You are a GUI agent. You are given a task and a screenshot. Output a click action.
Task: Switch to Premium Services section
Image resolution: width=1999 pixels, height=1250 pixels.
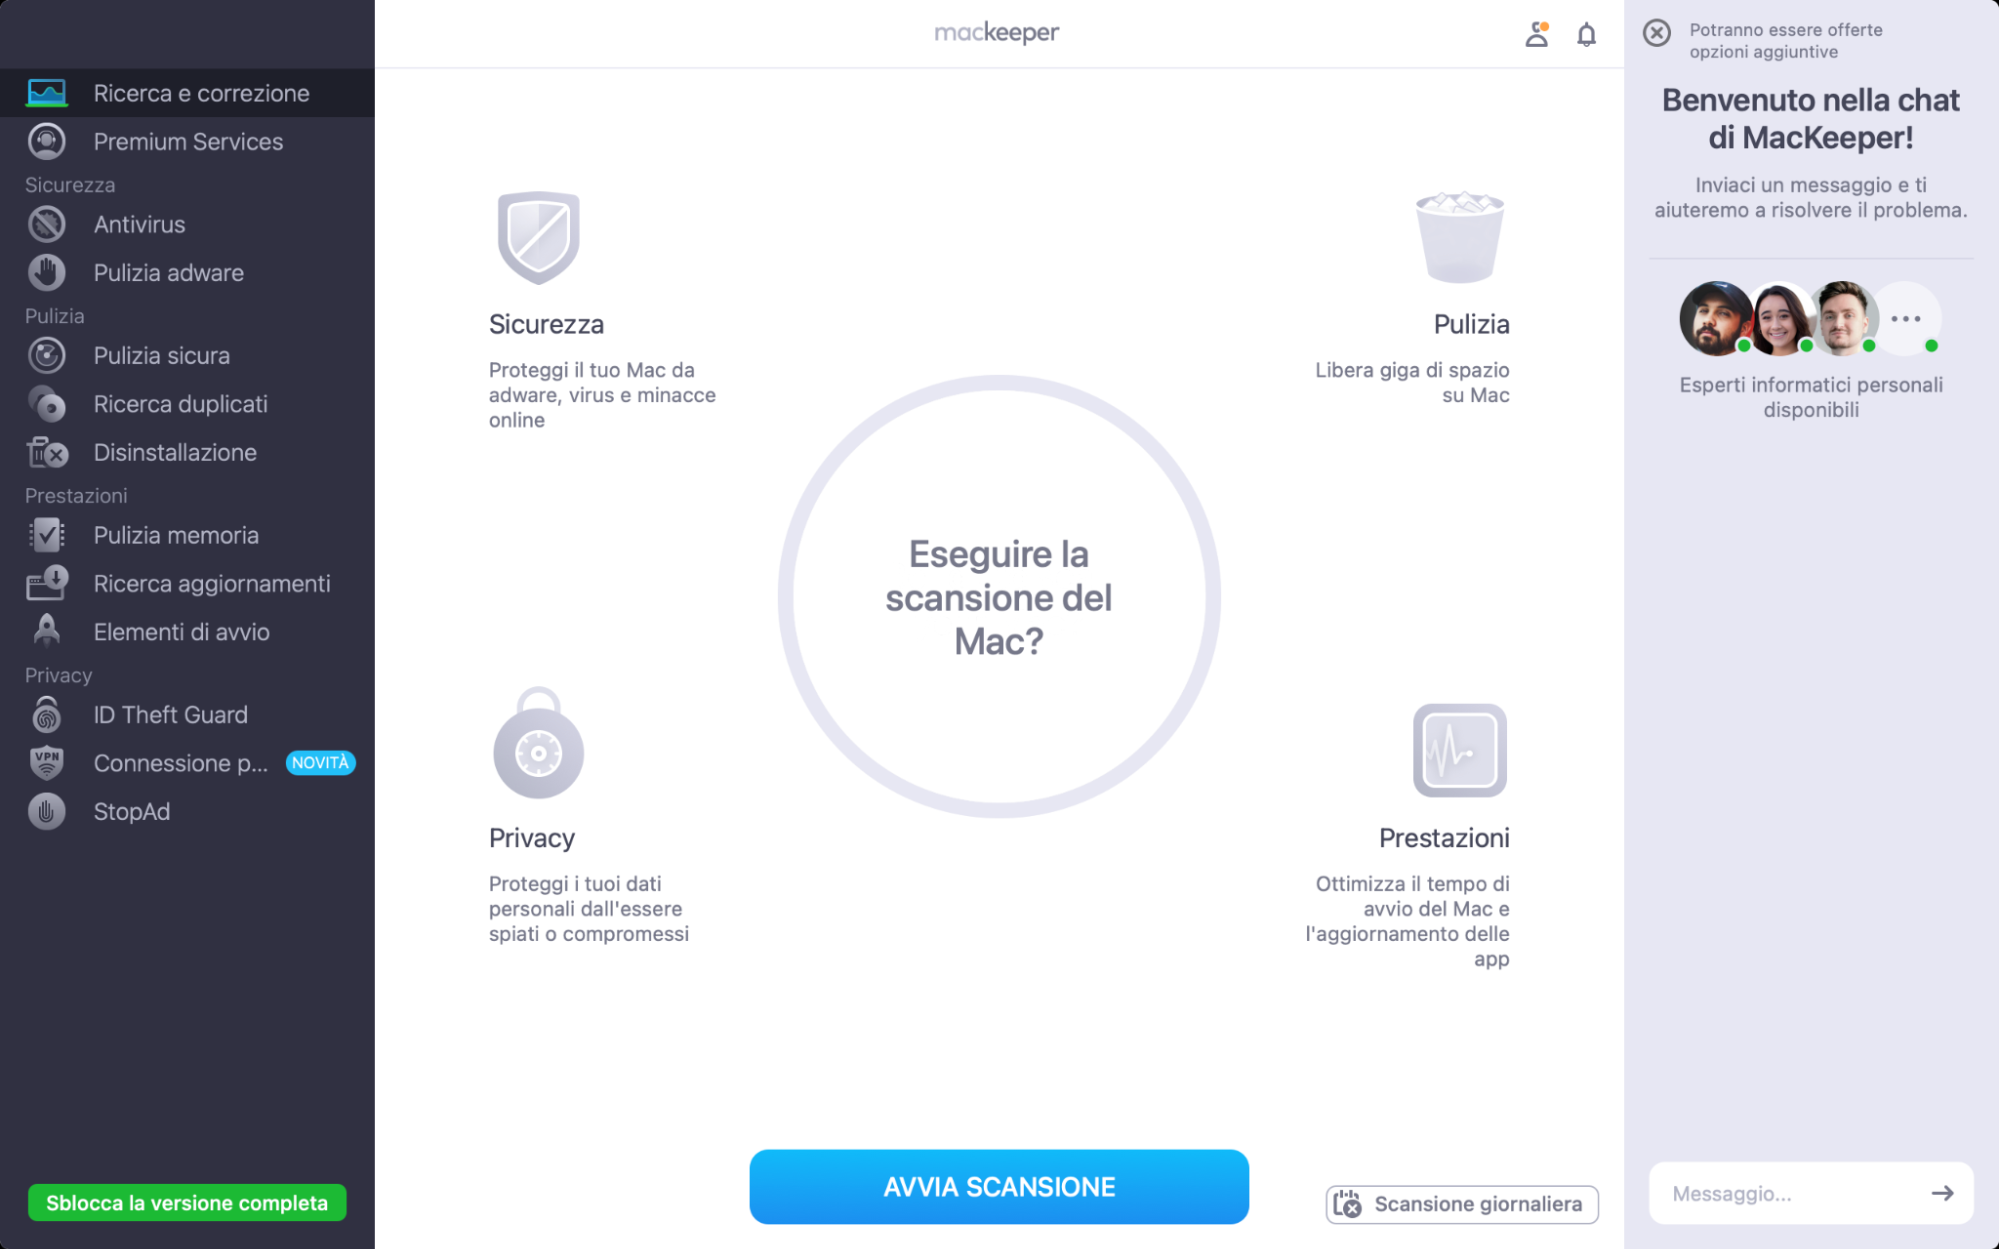[x=188, y=141]
